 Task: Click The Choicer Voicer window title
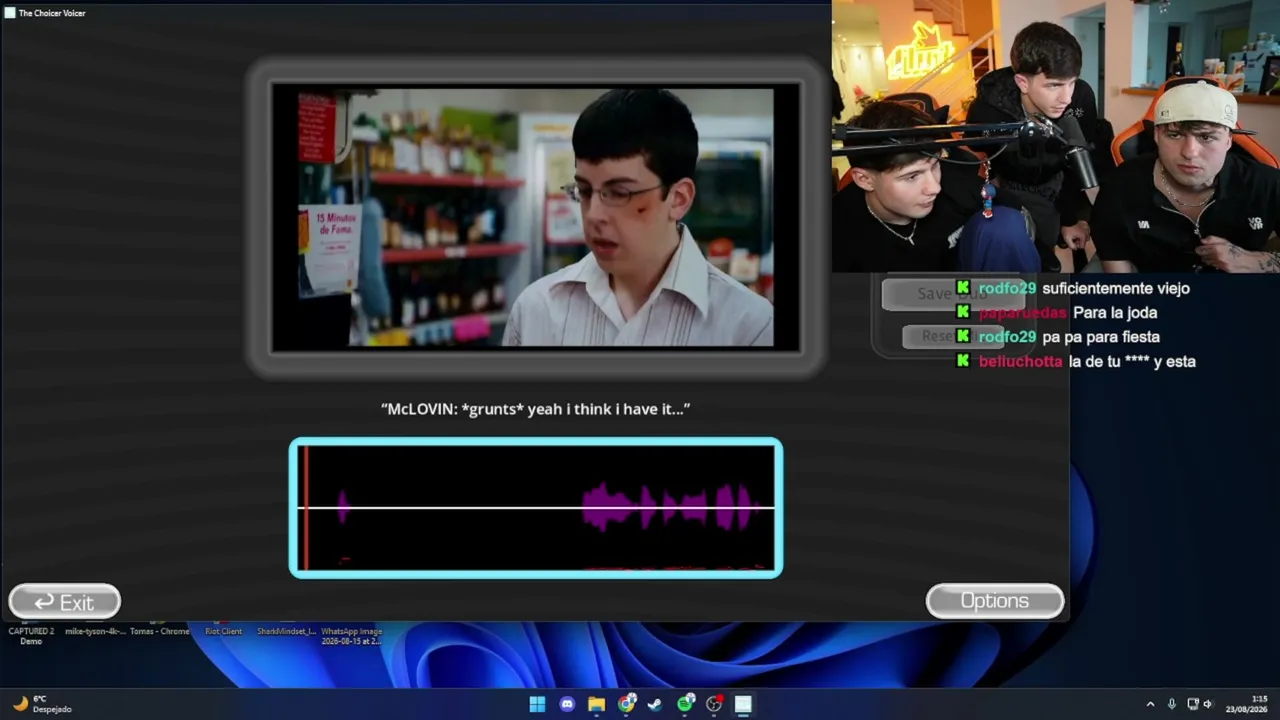tap(52, 13)
